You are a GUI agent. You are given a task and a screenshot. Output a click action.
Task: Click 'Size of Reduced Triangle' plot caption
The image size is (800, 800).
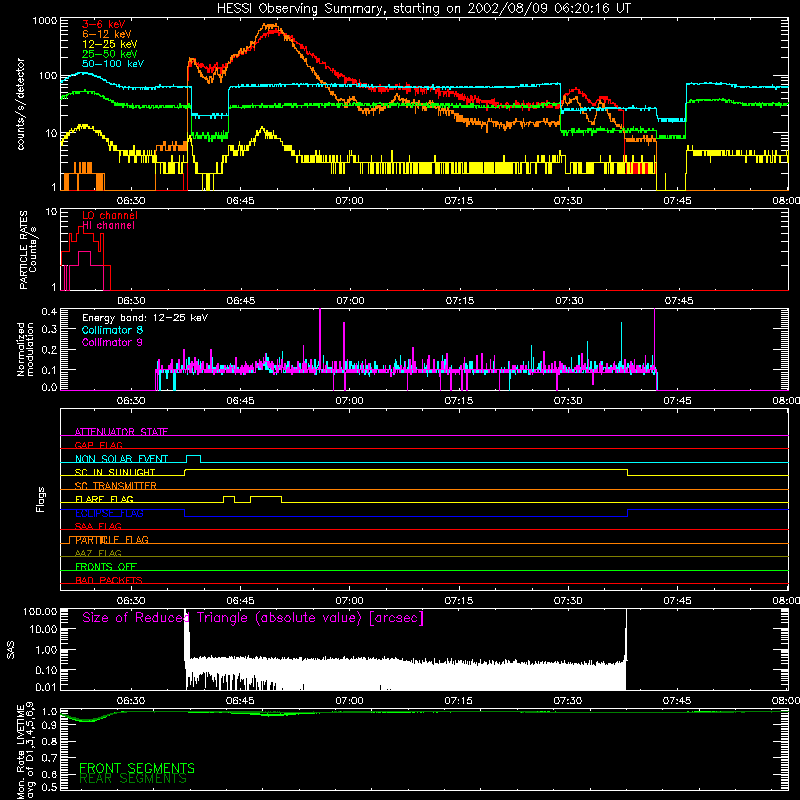253,618
